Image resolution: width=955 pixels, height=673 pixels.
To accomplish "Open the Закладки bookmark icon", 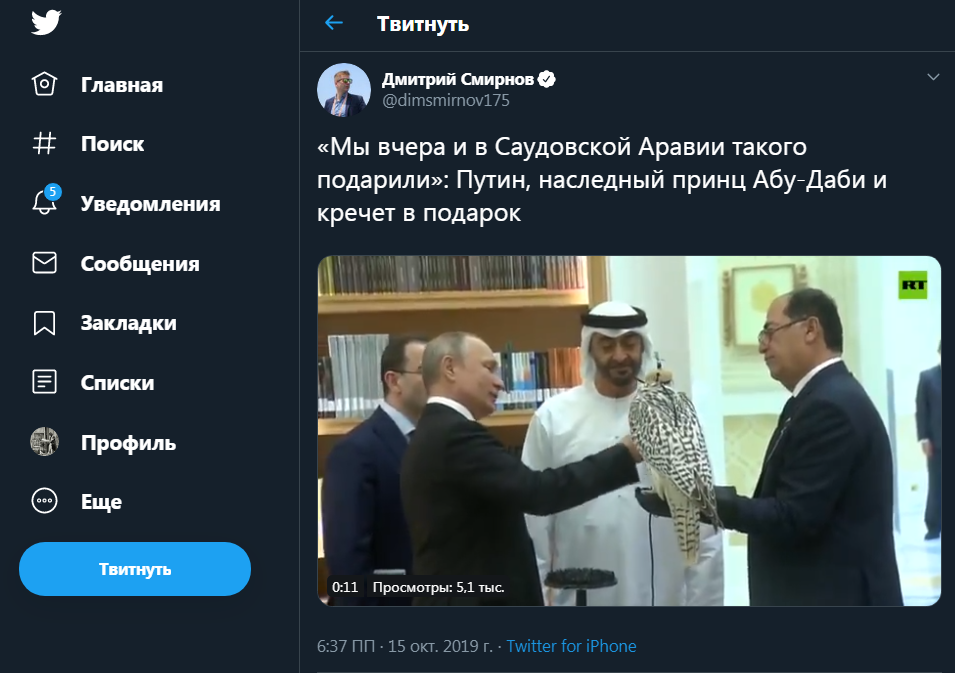I will (x=44, y=323).
